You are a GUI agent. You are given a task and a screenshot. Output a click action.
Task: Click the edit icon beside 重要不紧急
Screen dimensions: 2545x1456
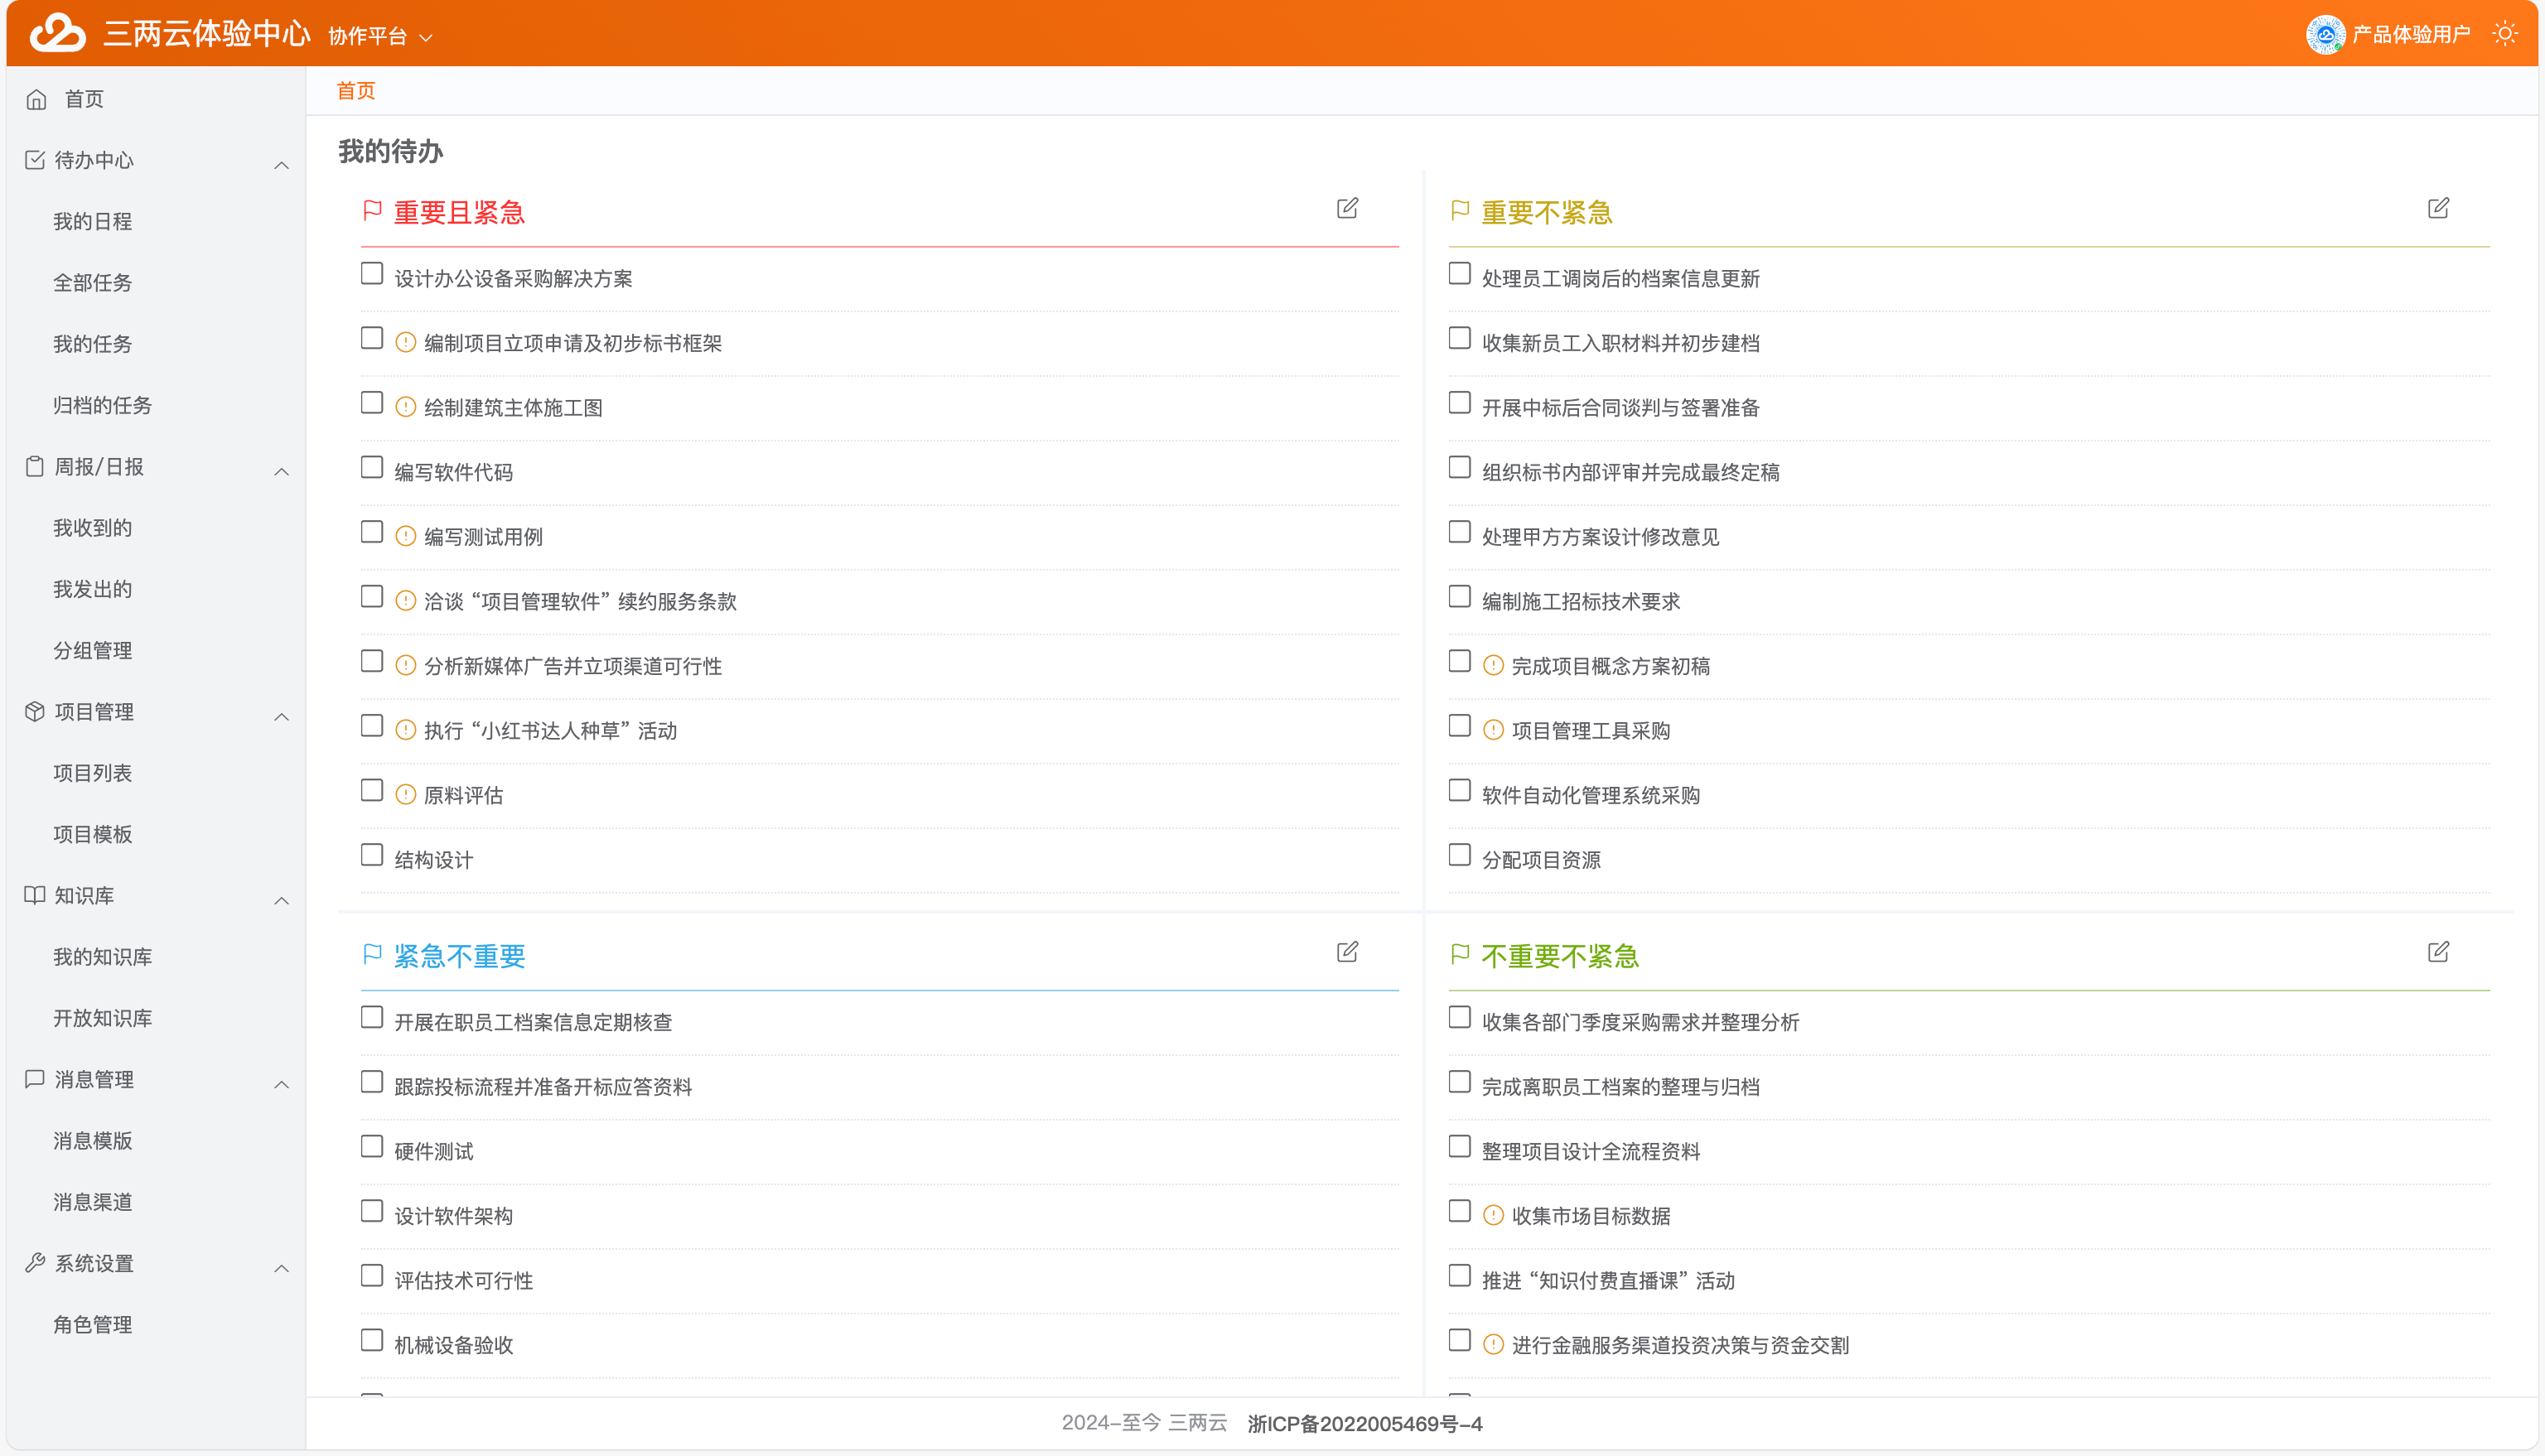point(2439,209)
